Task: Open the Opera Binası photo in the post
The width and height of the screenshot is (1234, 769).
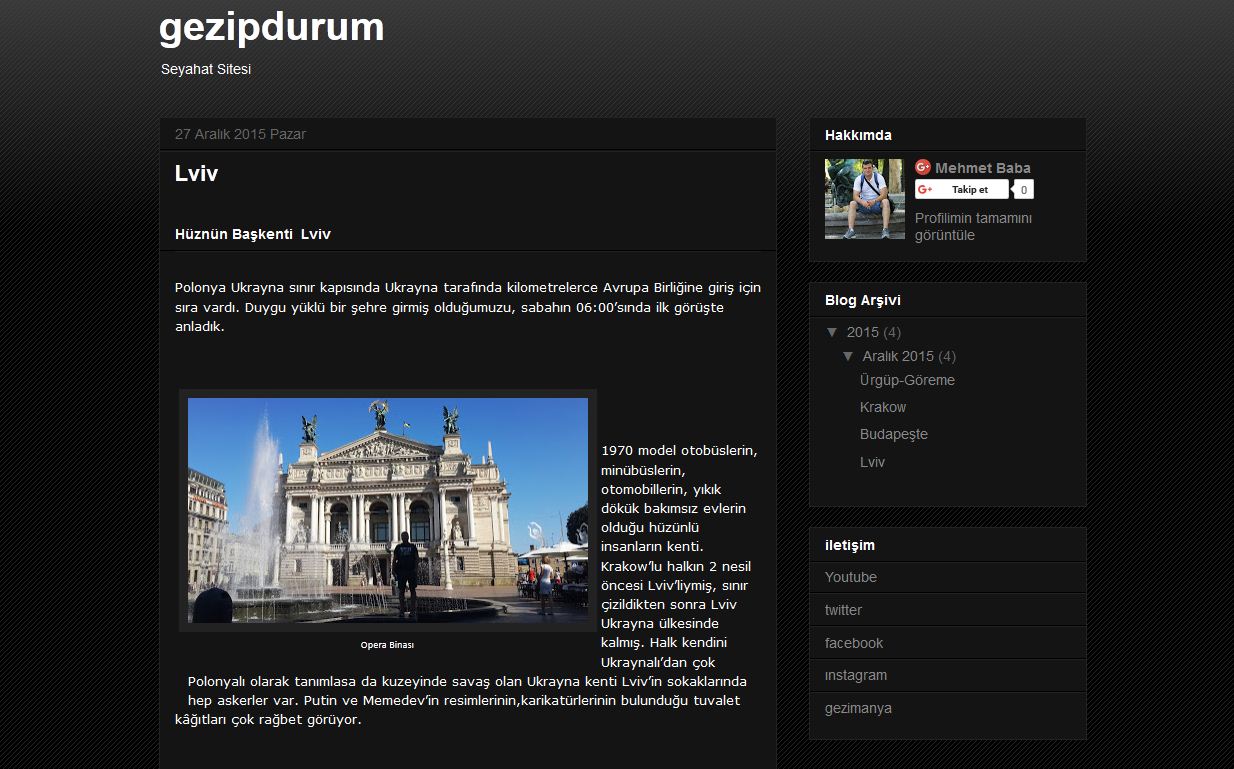Action: [388, 510]
